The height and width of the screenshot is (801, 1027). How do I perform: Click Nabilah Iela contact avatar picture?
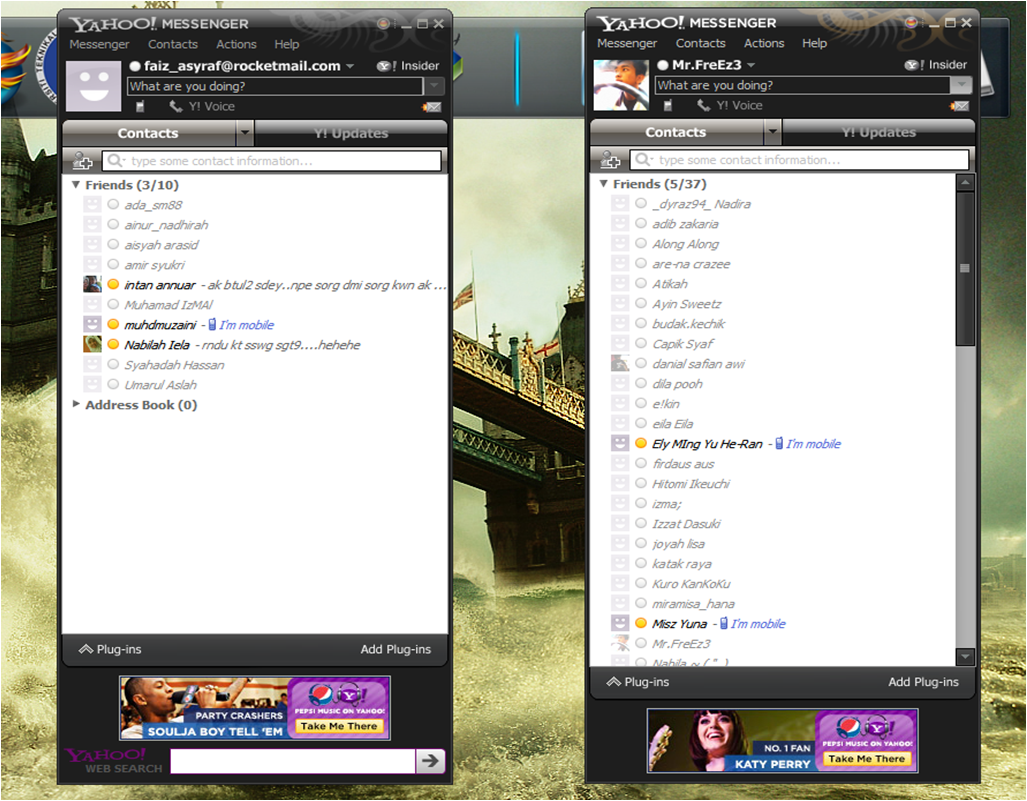pyautogui.click(x=92, y=344)
